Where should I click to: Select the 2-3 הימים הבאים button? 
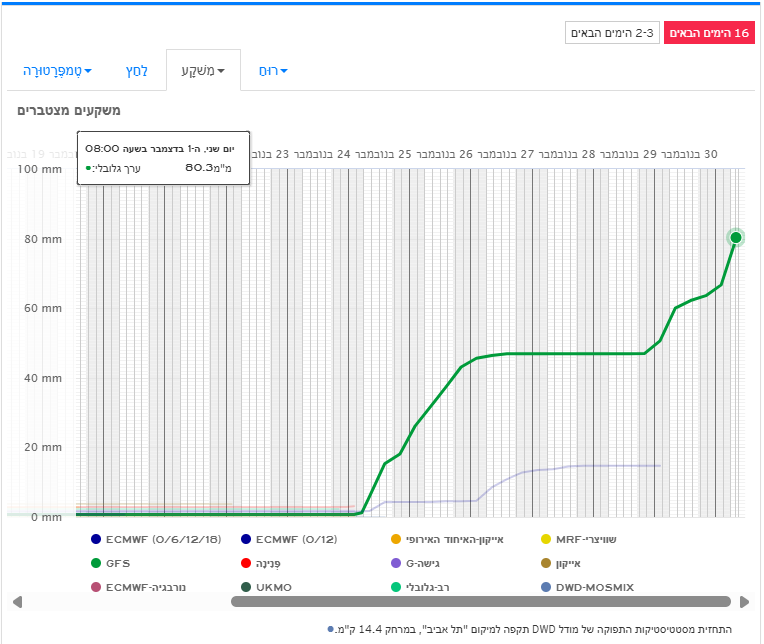coord(611,34)
